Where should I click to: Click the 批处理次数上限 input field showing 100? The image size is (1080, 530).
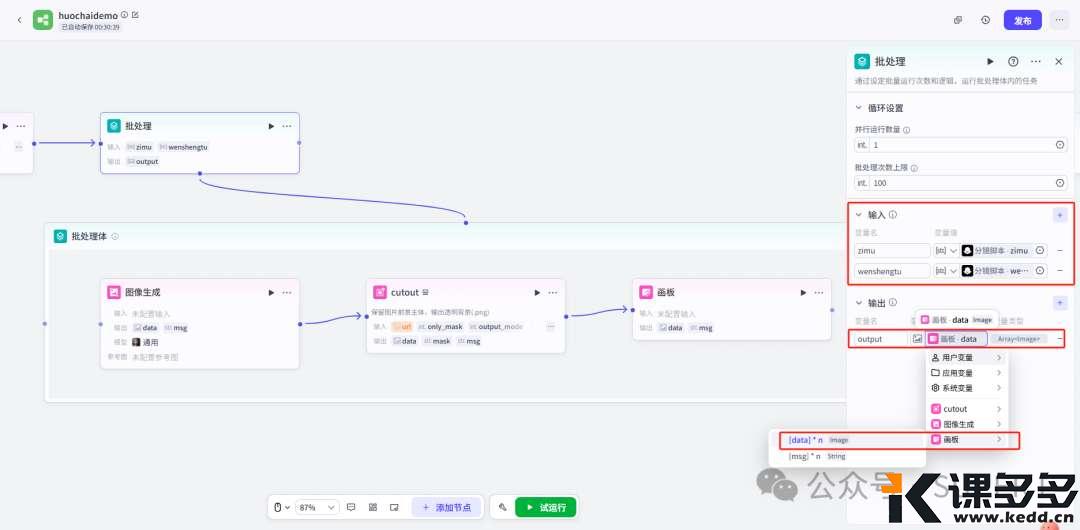coord(960,183)
